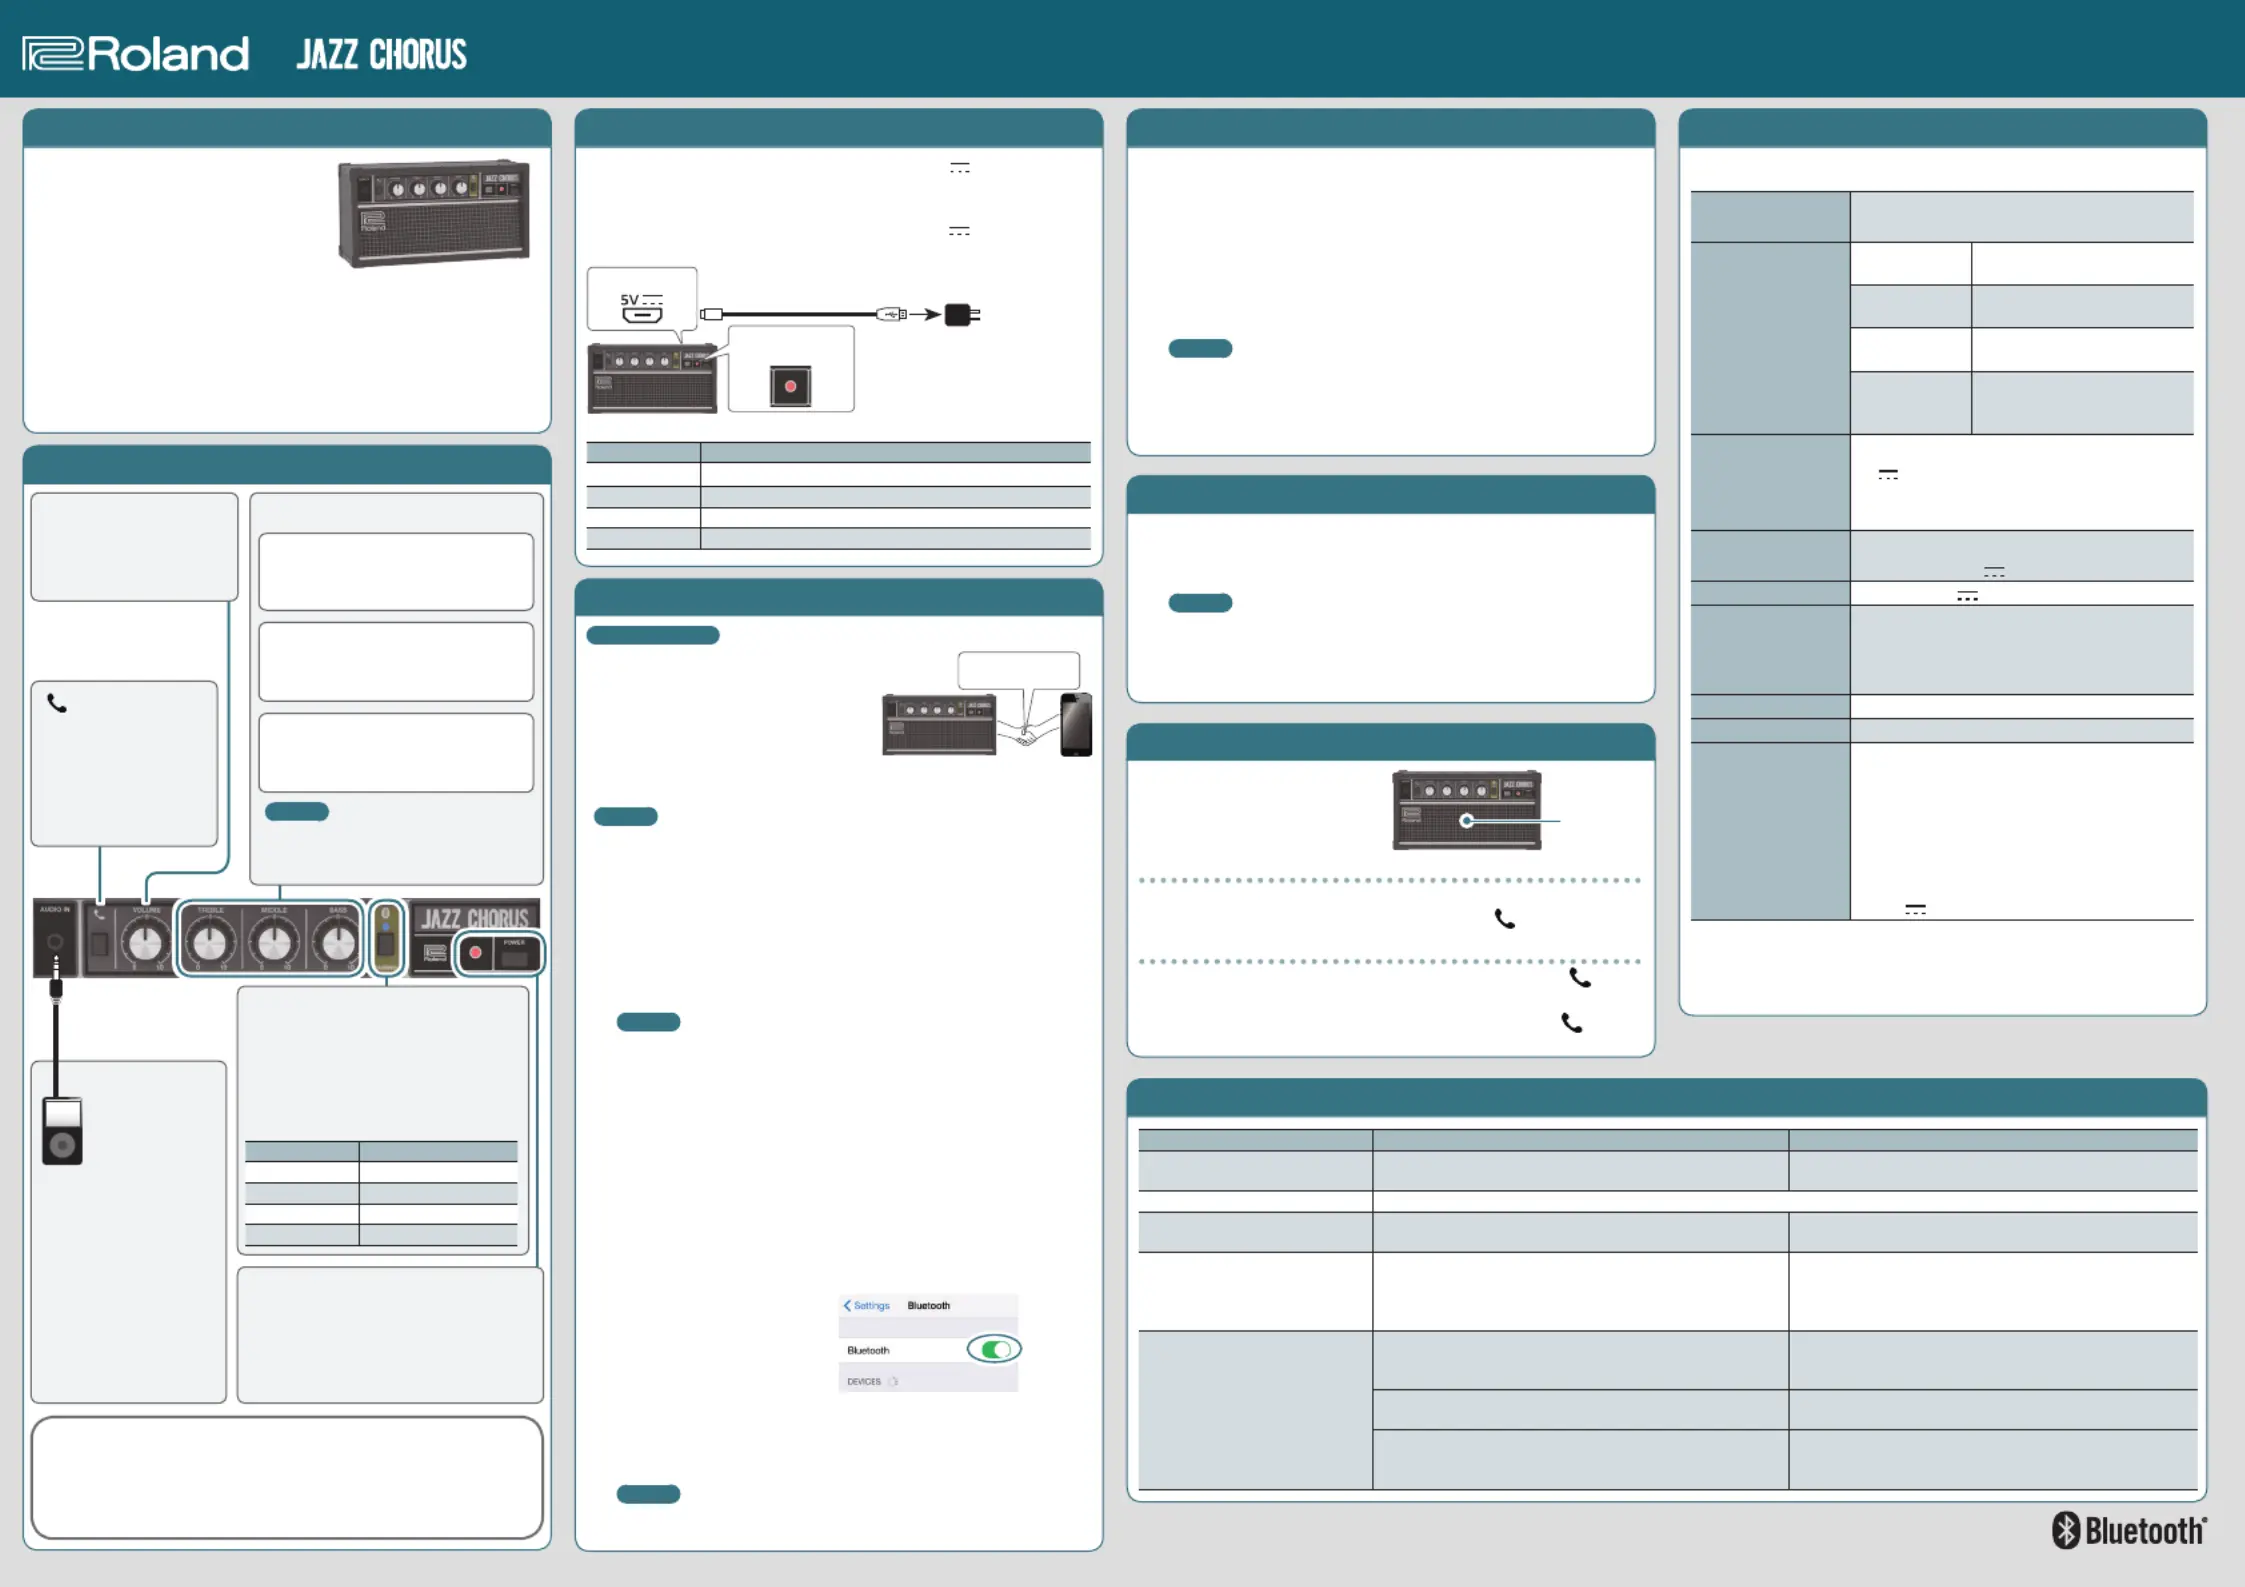Click the amplifier photo in top-left panel
This screenshot has width=2245, height=1587.
pyautogui.click(x=434, y=213)
